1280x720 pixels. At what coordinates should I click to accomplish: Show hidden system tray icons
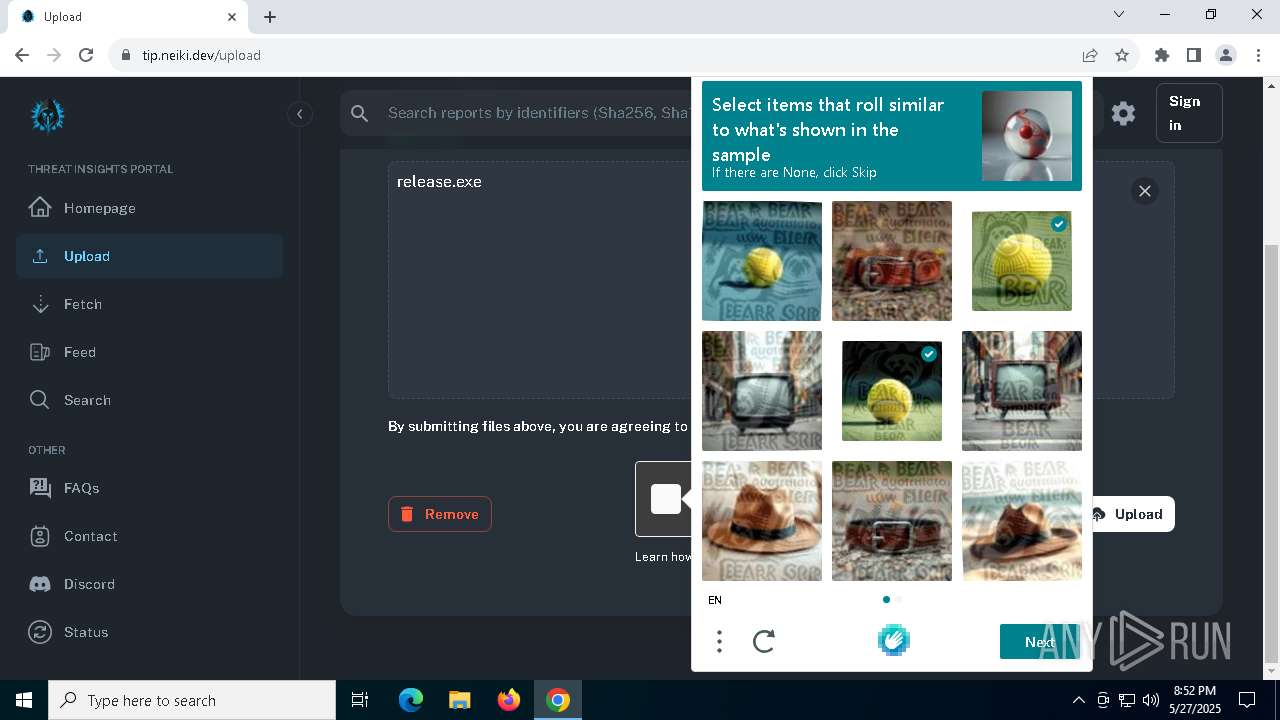coord(1078,700)
